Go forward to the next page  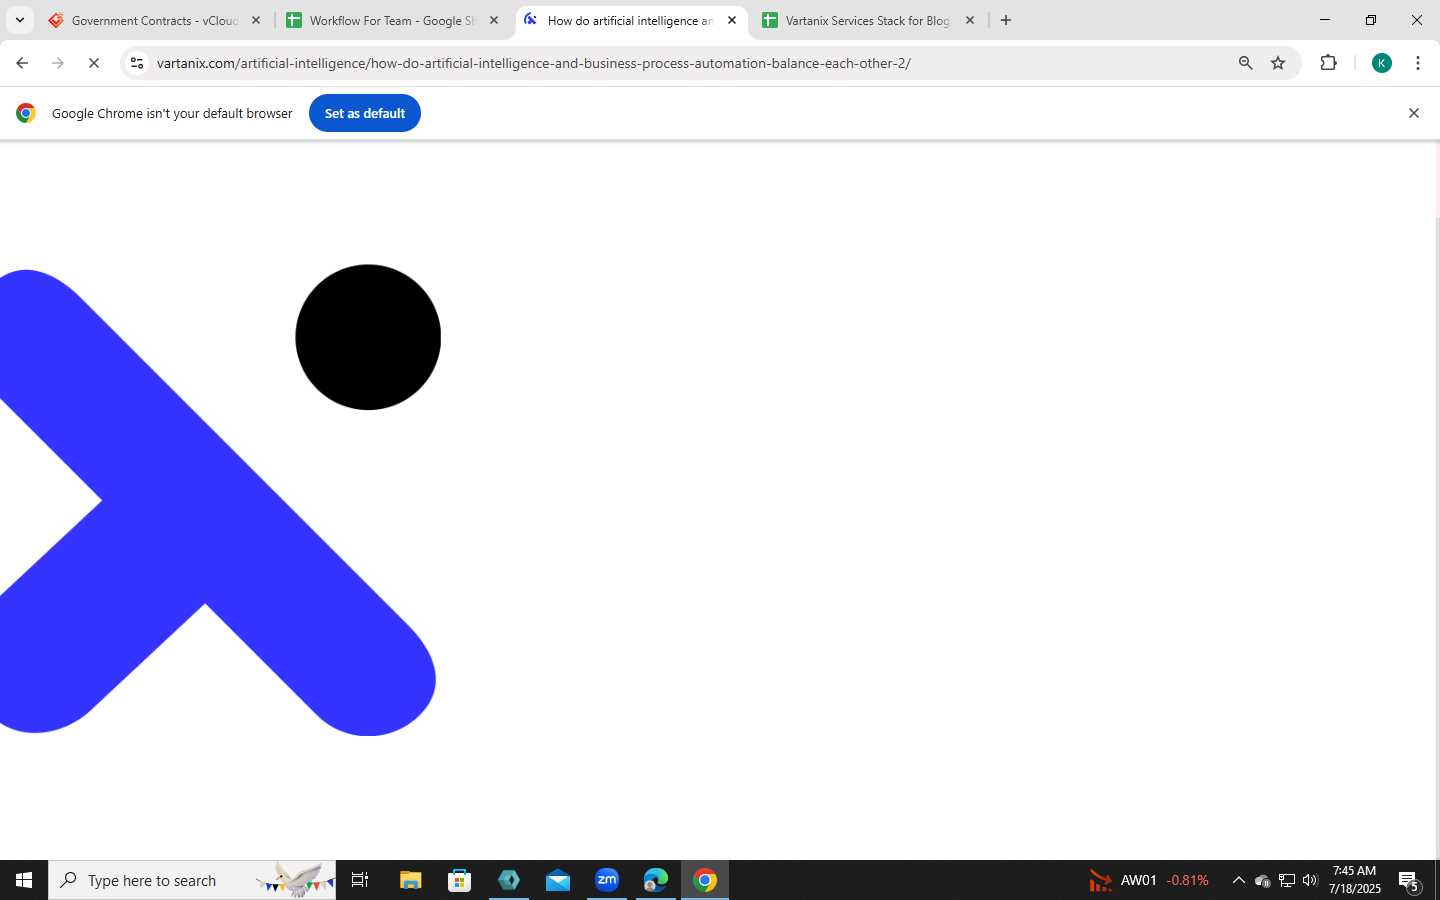(x=58, y=63)
